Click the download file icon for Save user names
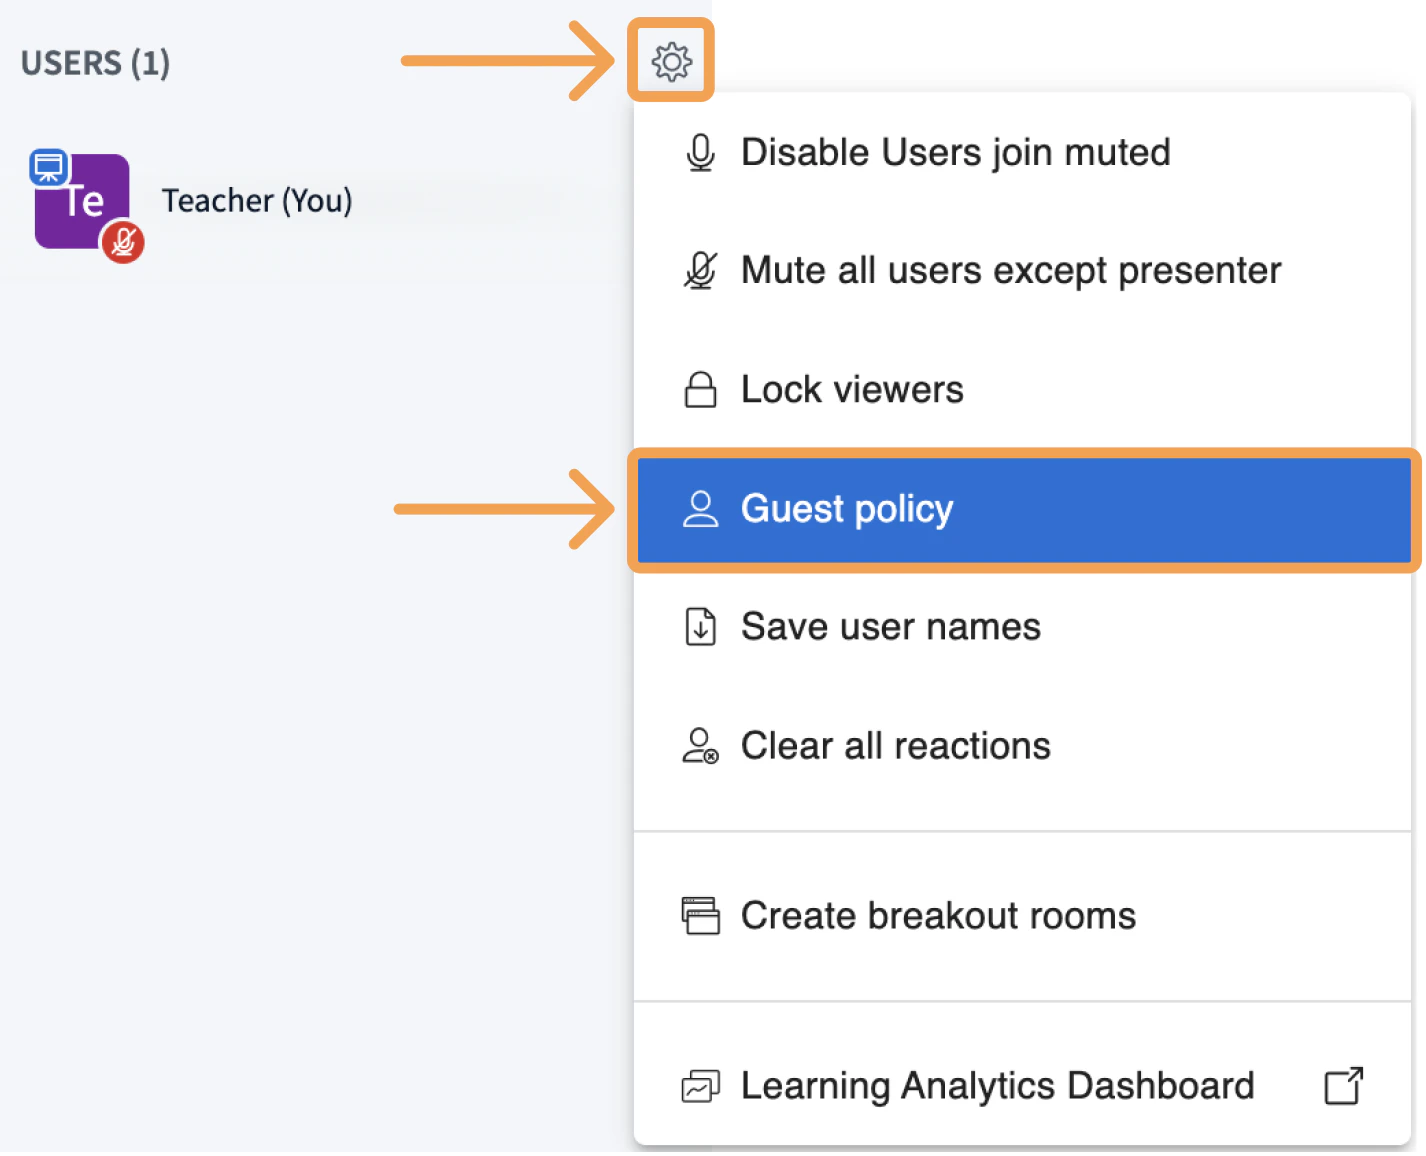The image size is (1426, 1156). [700, 627]
